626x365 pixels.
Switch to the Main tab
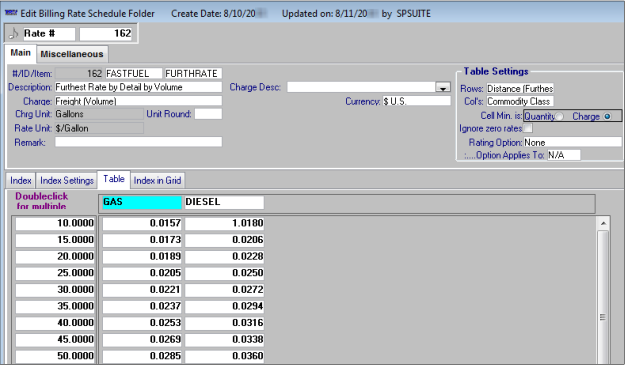20,53
